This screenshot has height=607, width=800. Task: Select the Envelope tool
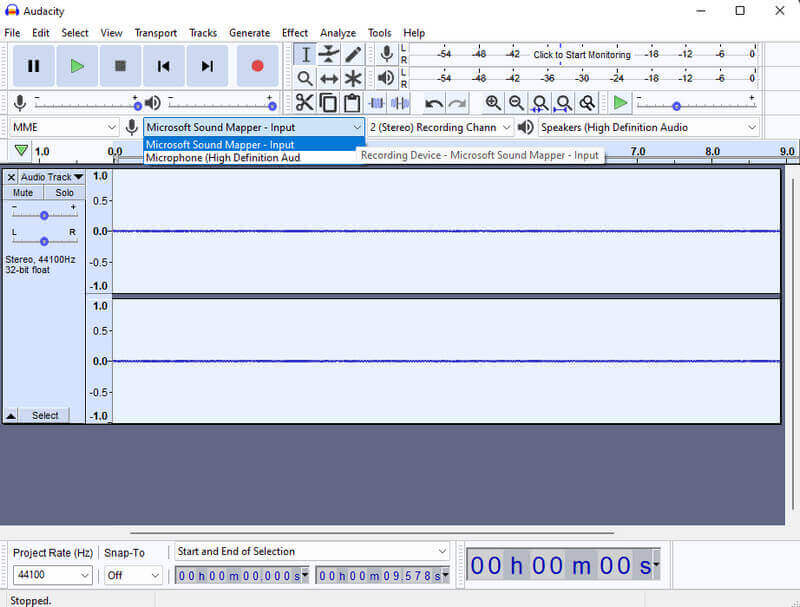click(329, 55)
